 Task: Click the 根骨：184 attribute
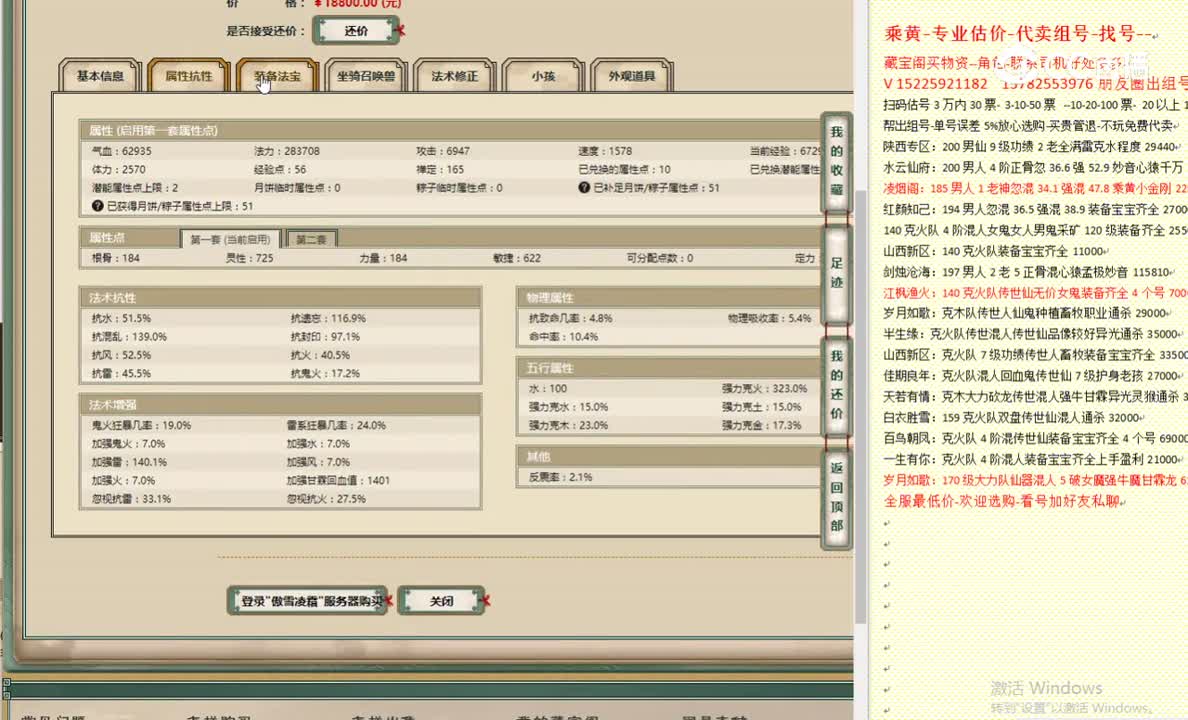116,258
